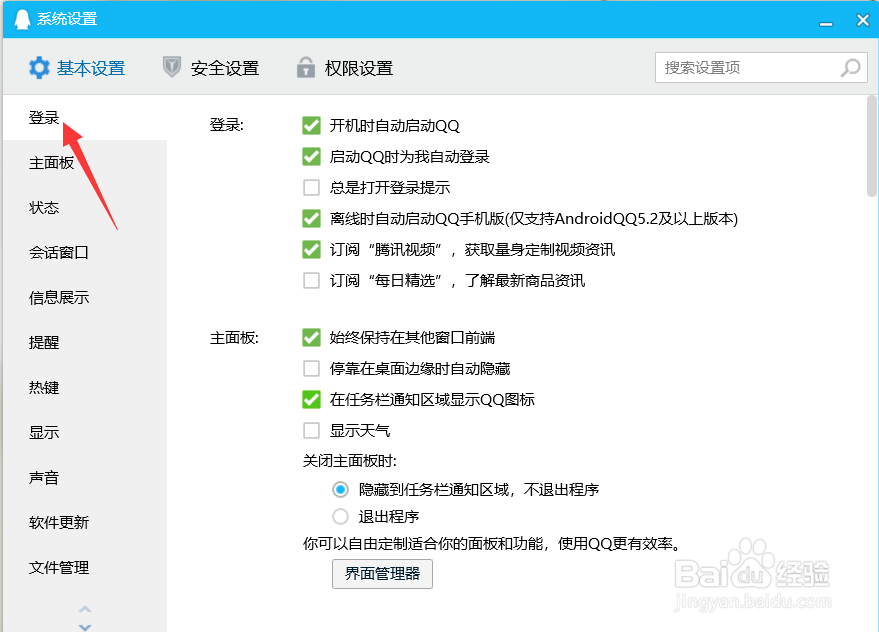Screen dimensions: 879x632
Task: Click the magnifier search icon
Action: 850,68
